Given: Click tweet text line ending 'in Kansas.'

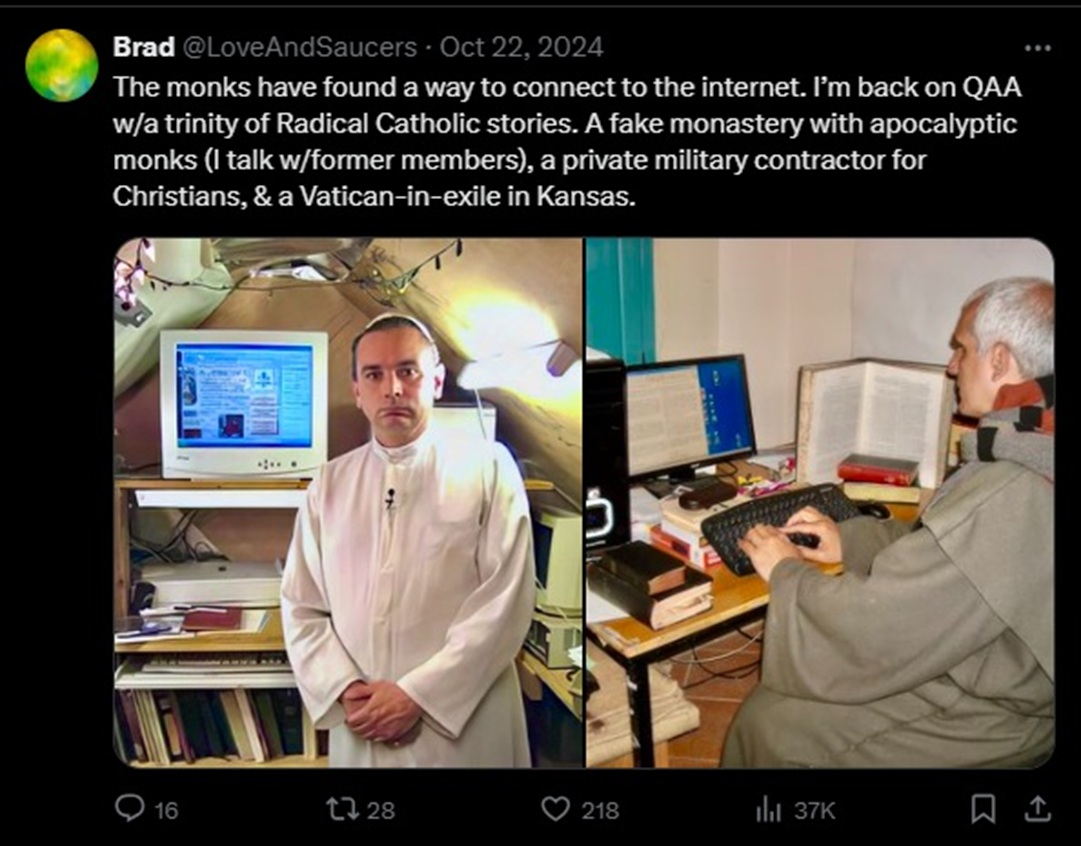Looking at the screenshot, I should [x=373, y=197].
